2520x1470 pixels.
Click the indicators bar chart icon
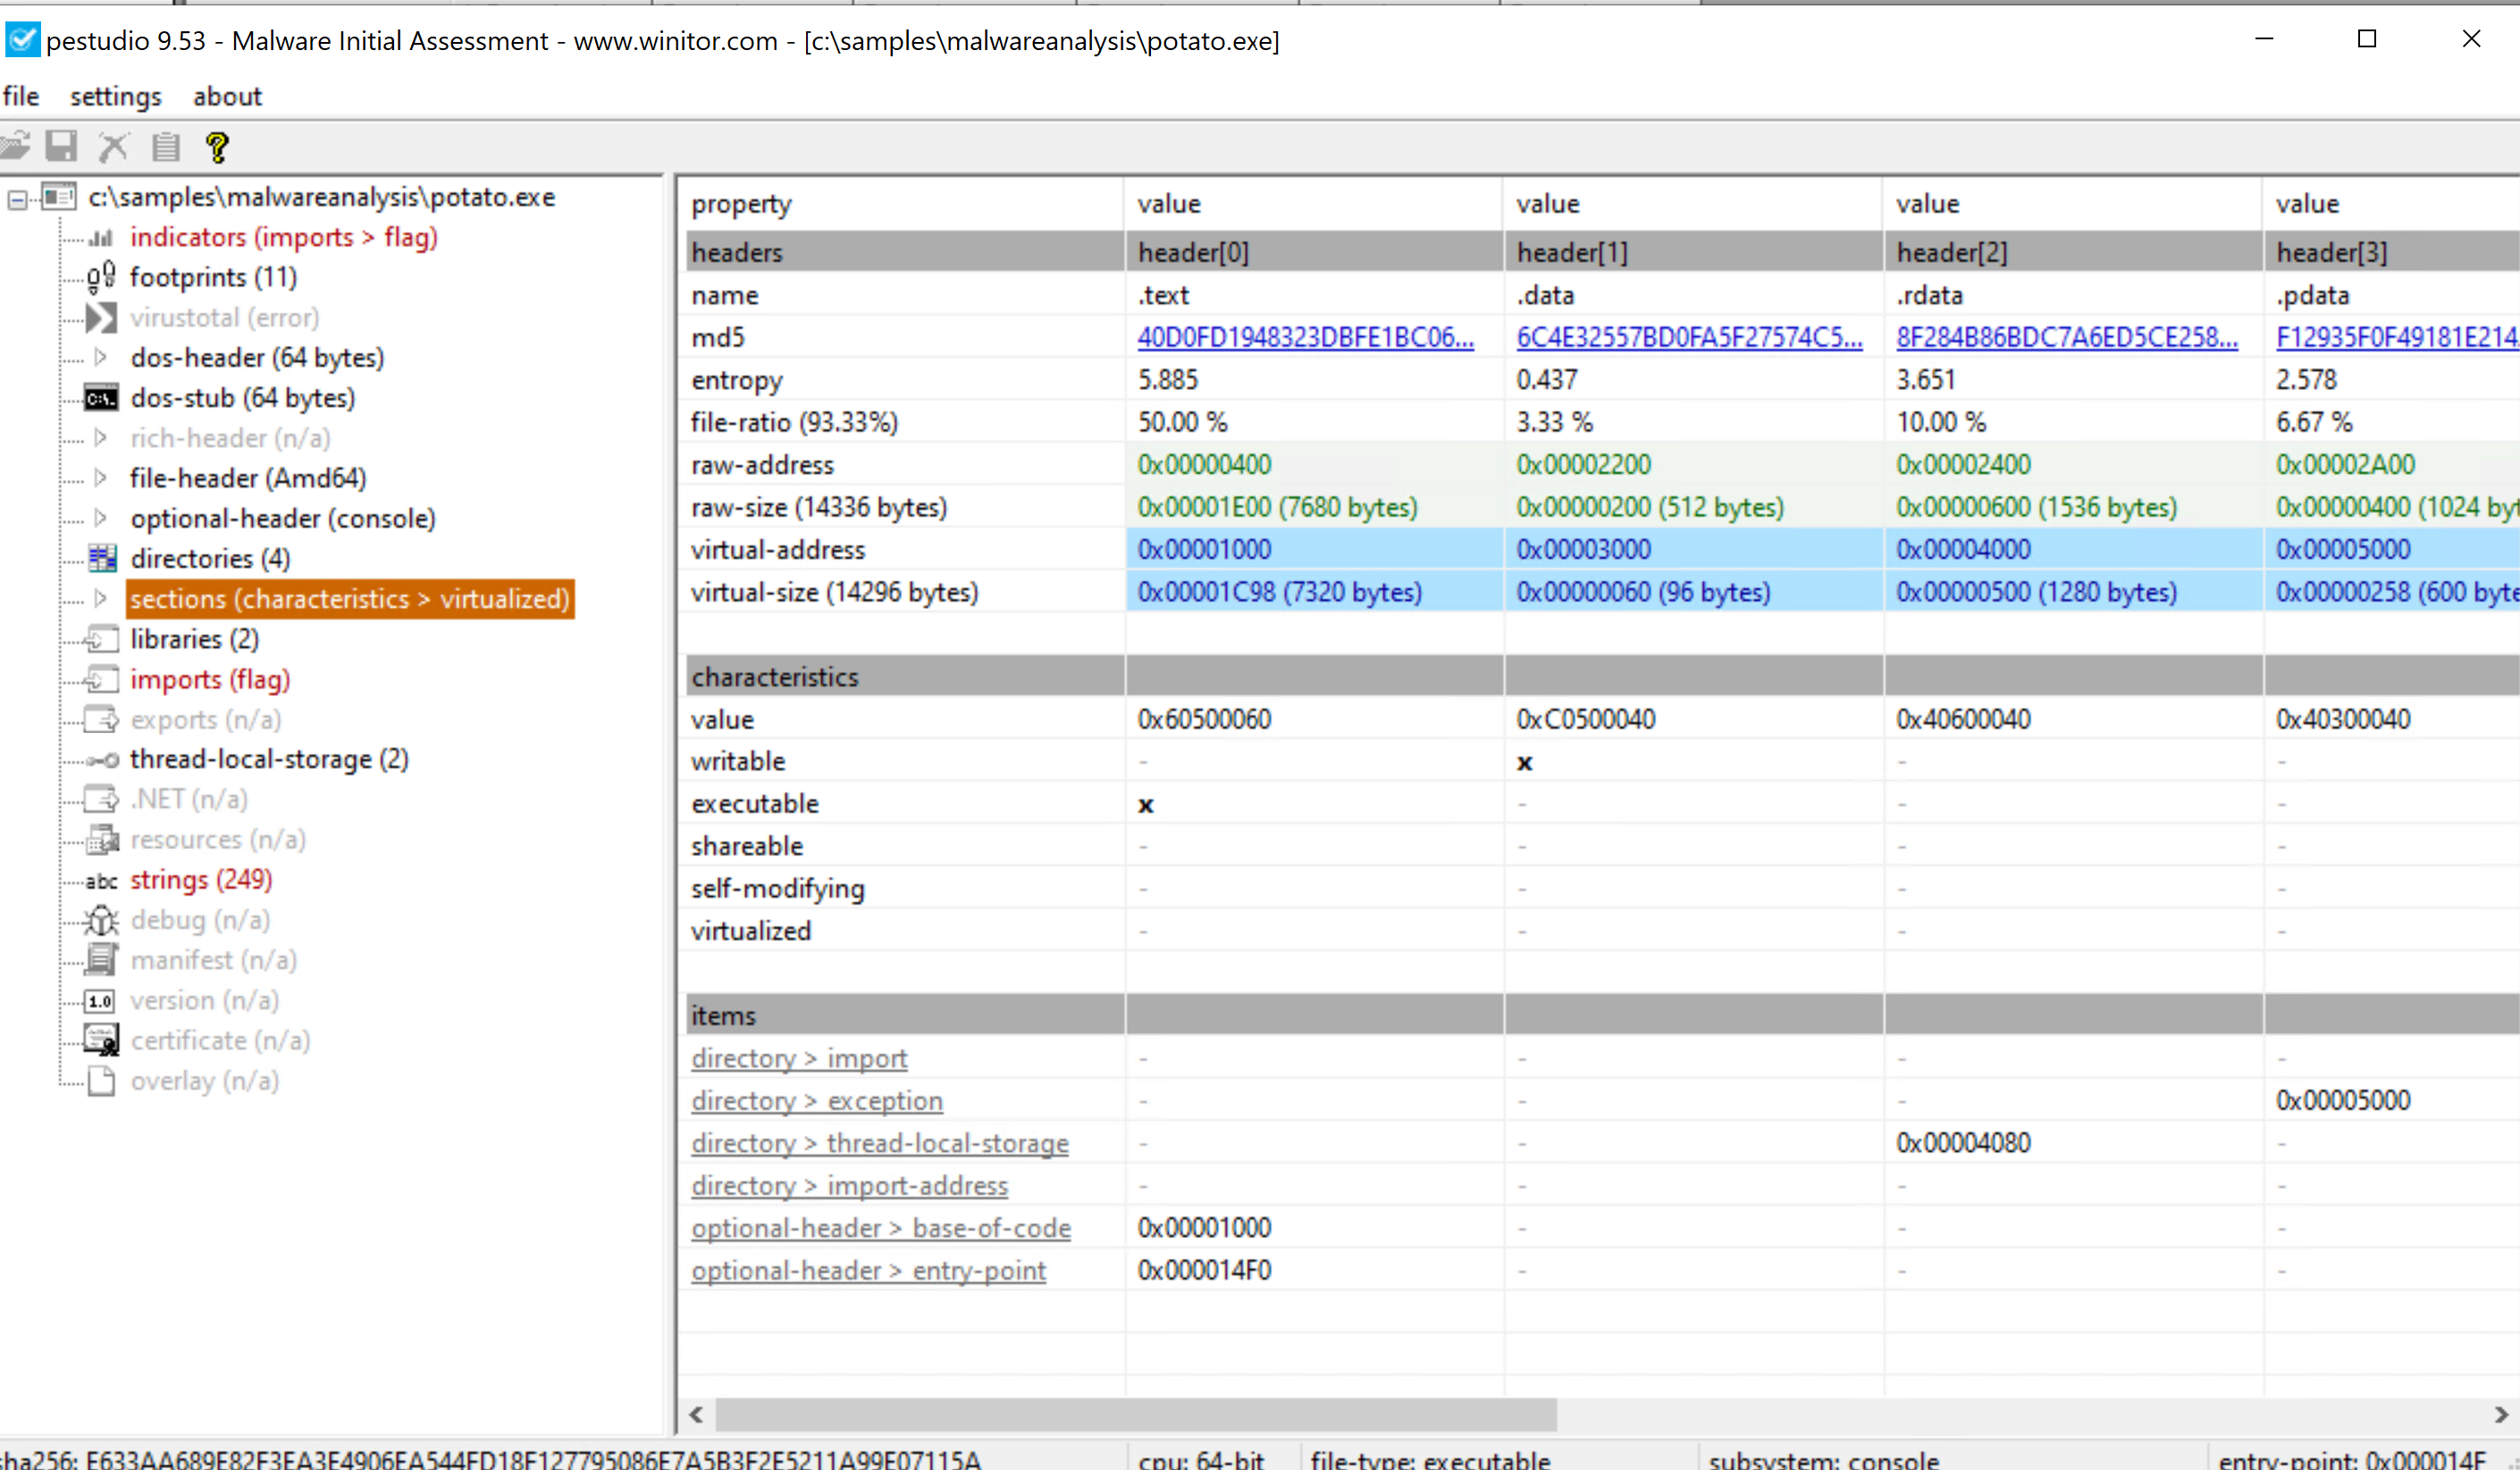pos(101,238)
